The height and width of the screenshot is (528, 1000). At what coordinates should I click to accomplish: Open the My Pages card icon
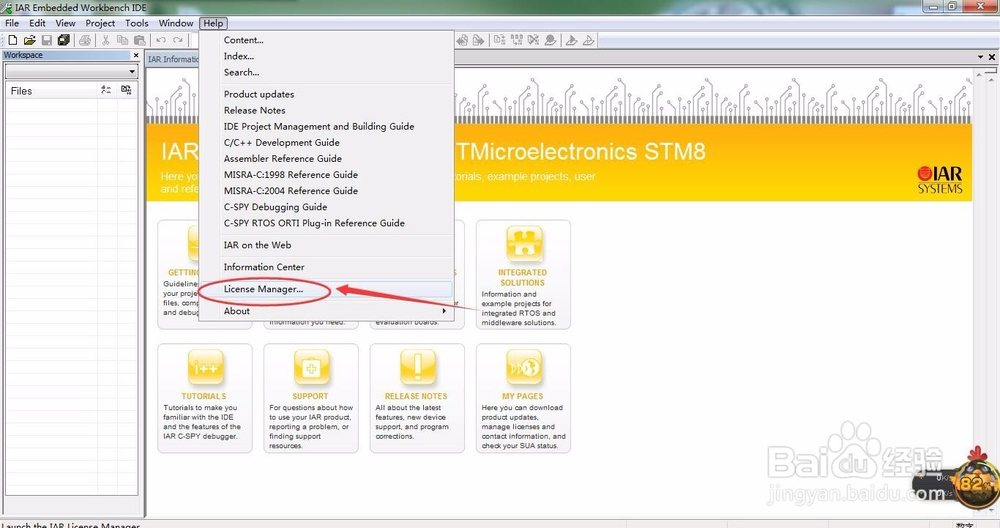[524, 367]
